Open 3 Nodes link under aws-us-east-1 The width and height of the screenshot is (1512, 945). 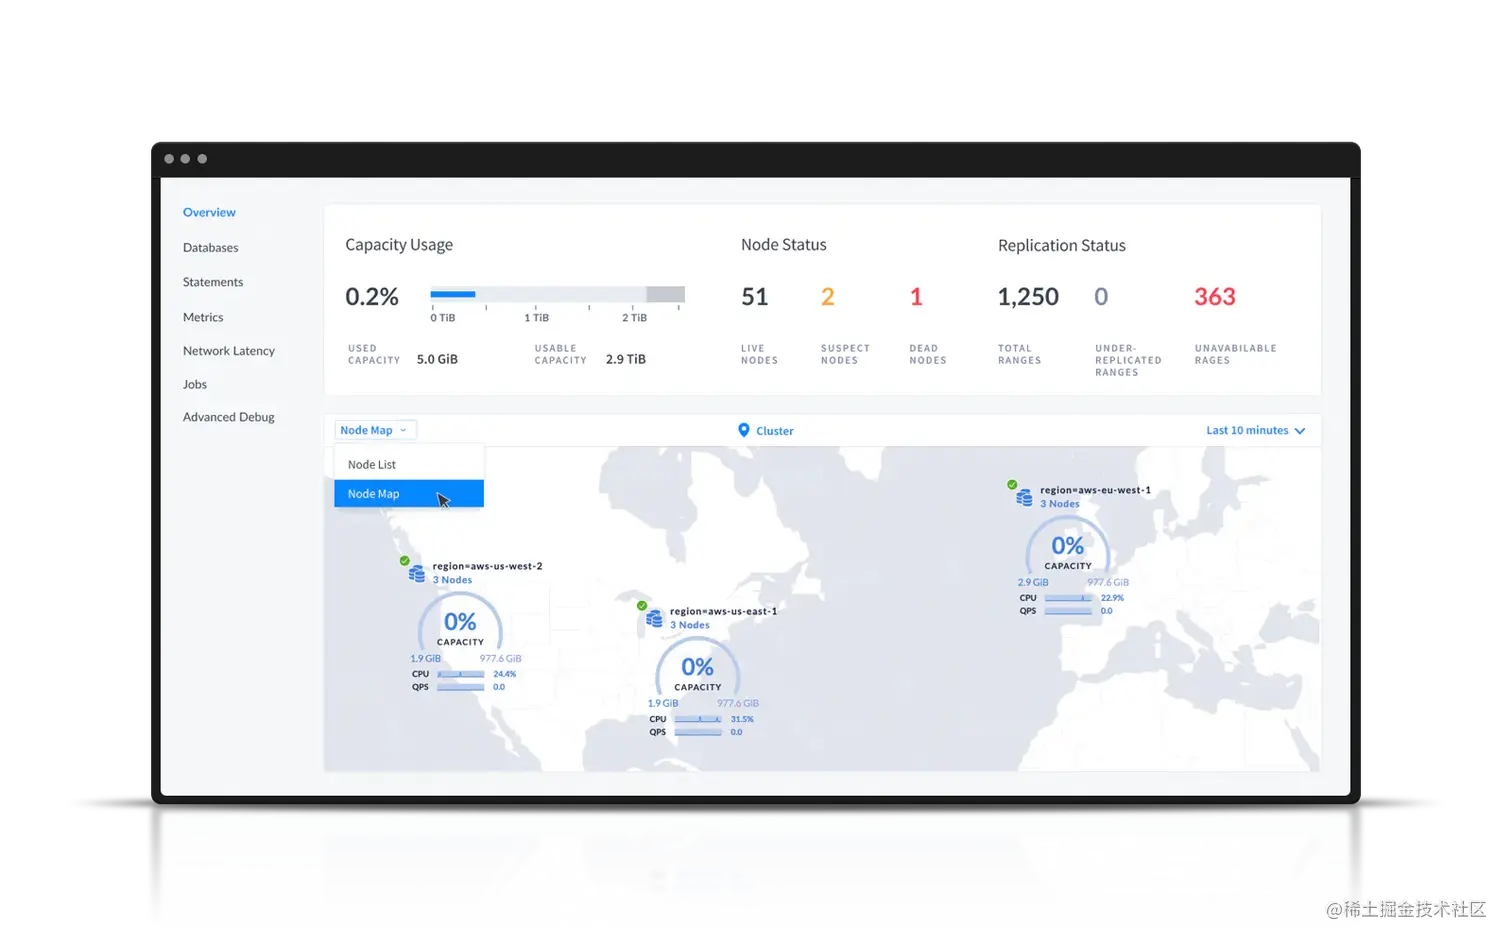point(689,625)
